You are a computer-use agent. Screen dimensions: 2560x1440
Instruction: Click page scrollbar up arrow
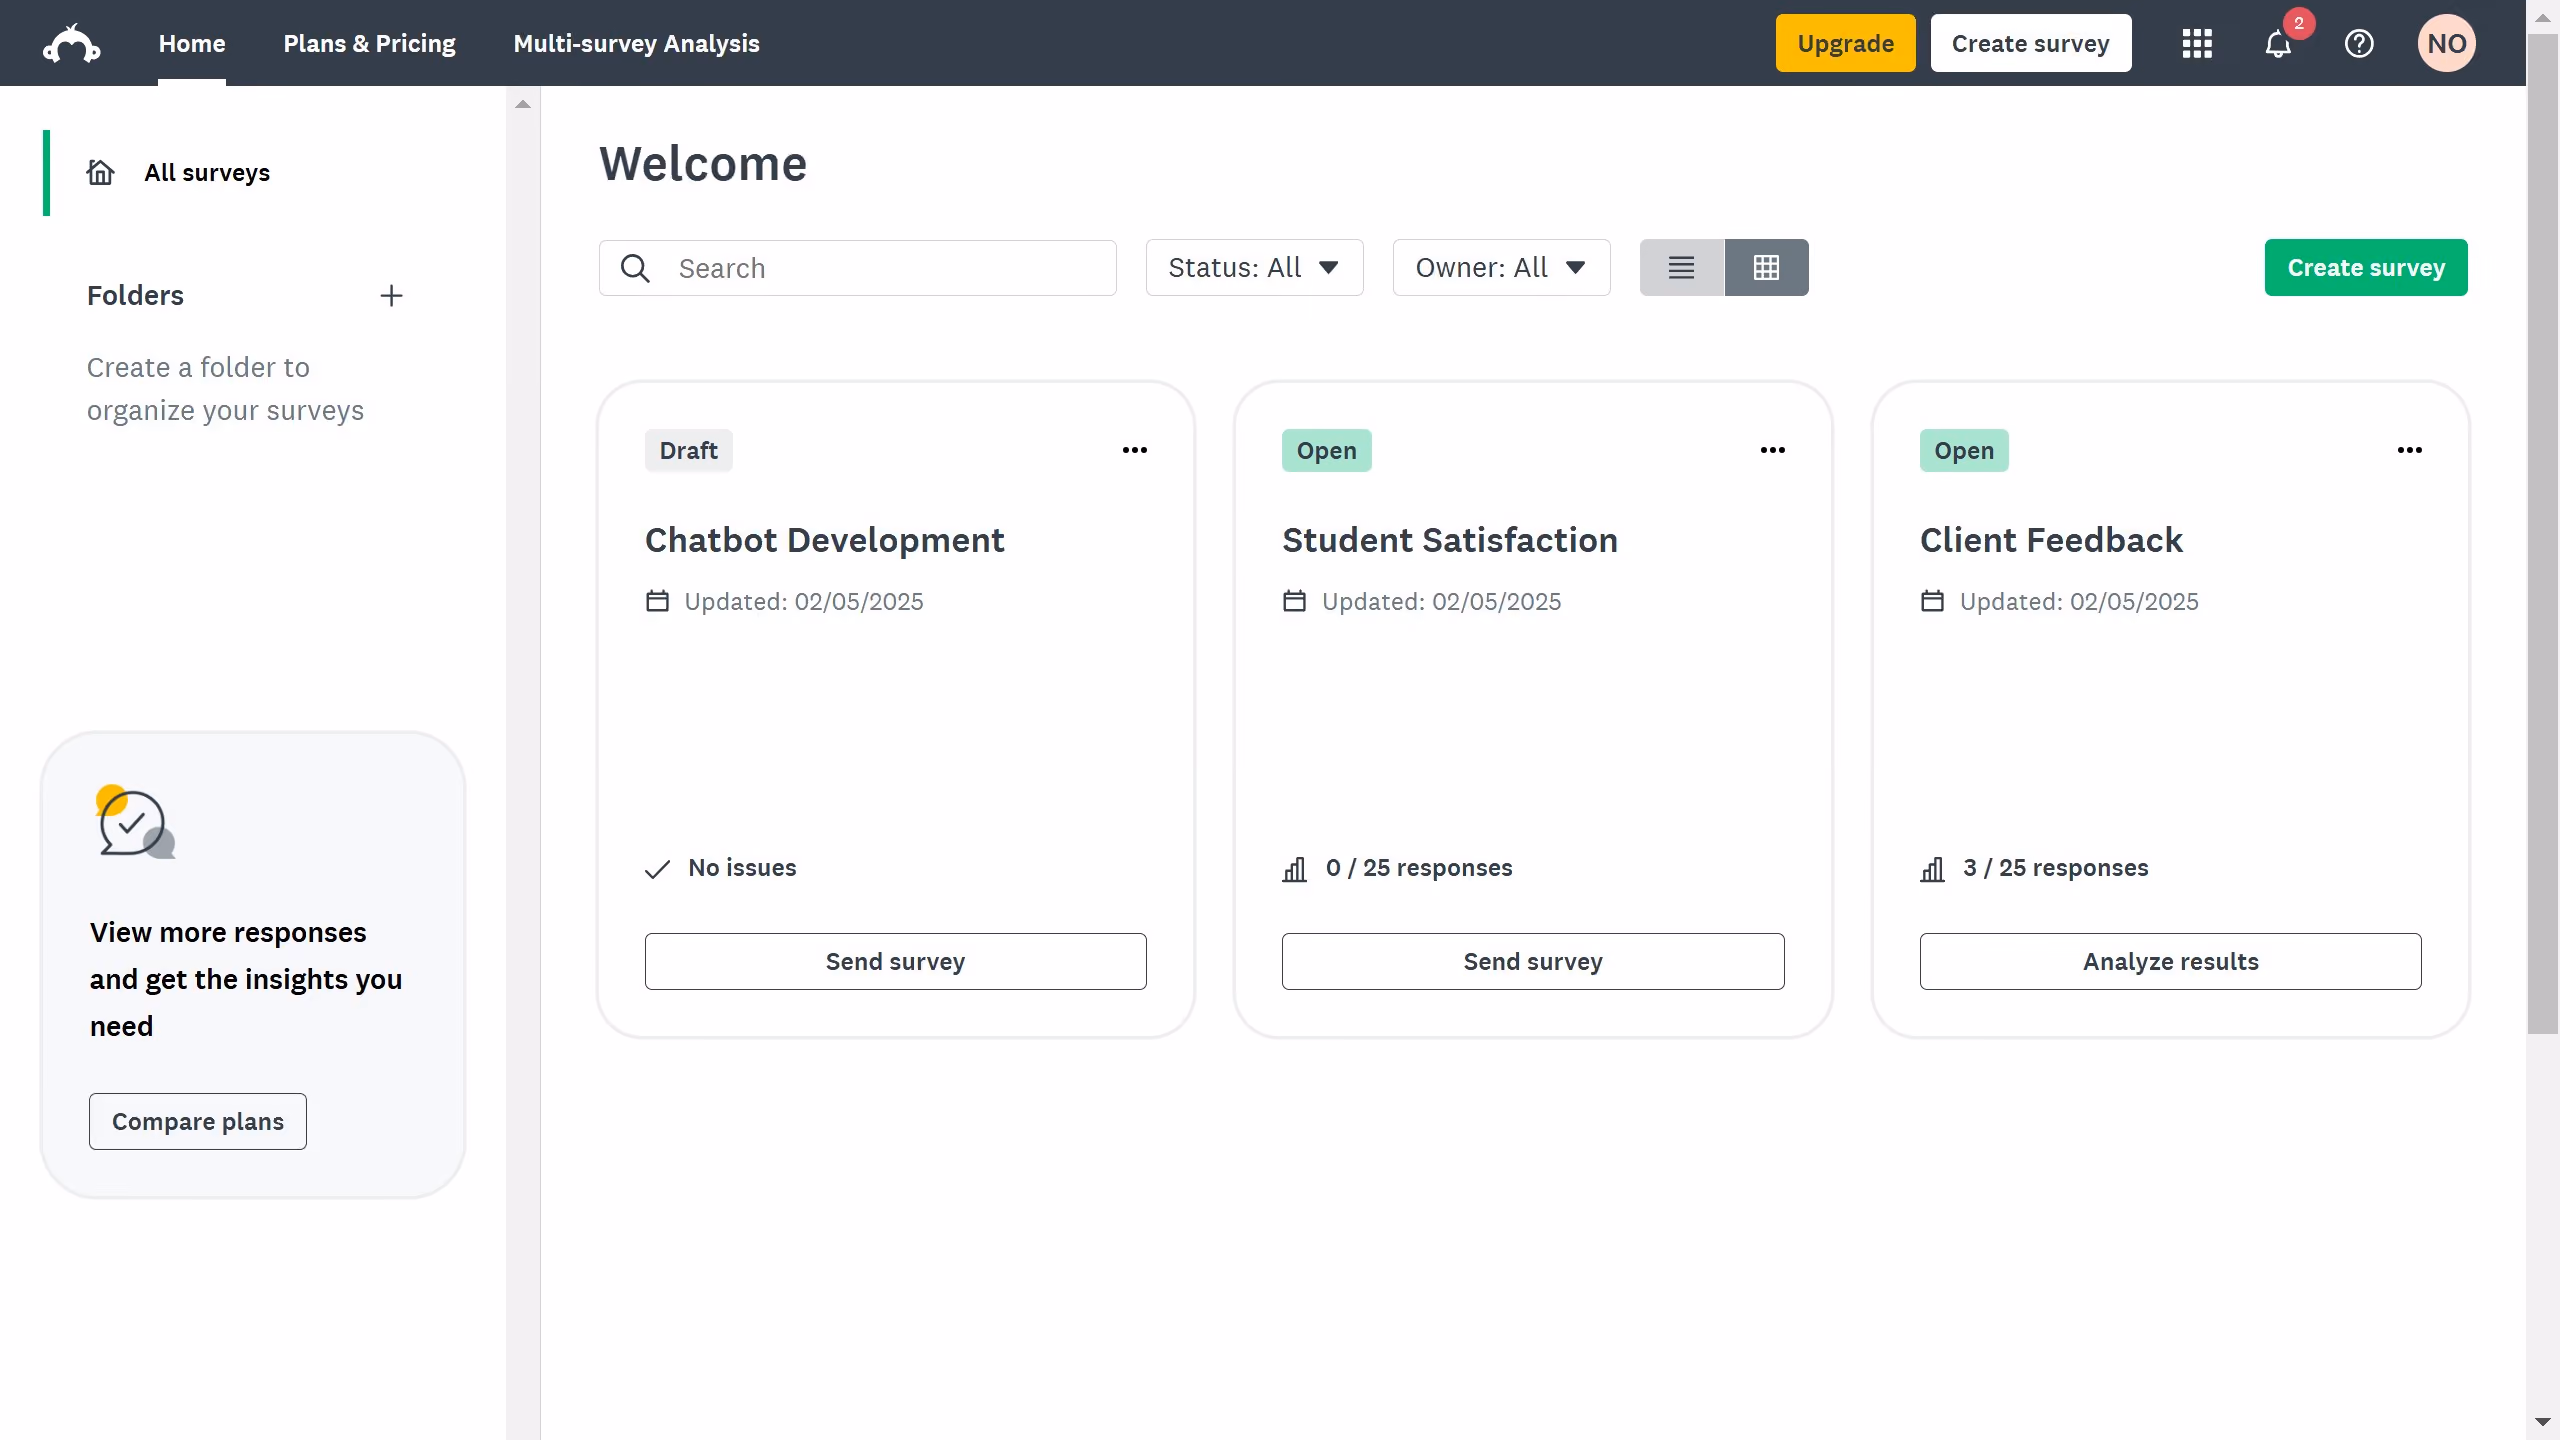pyautogui.click(x=2542, y=18)
